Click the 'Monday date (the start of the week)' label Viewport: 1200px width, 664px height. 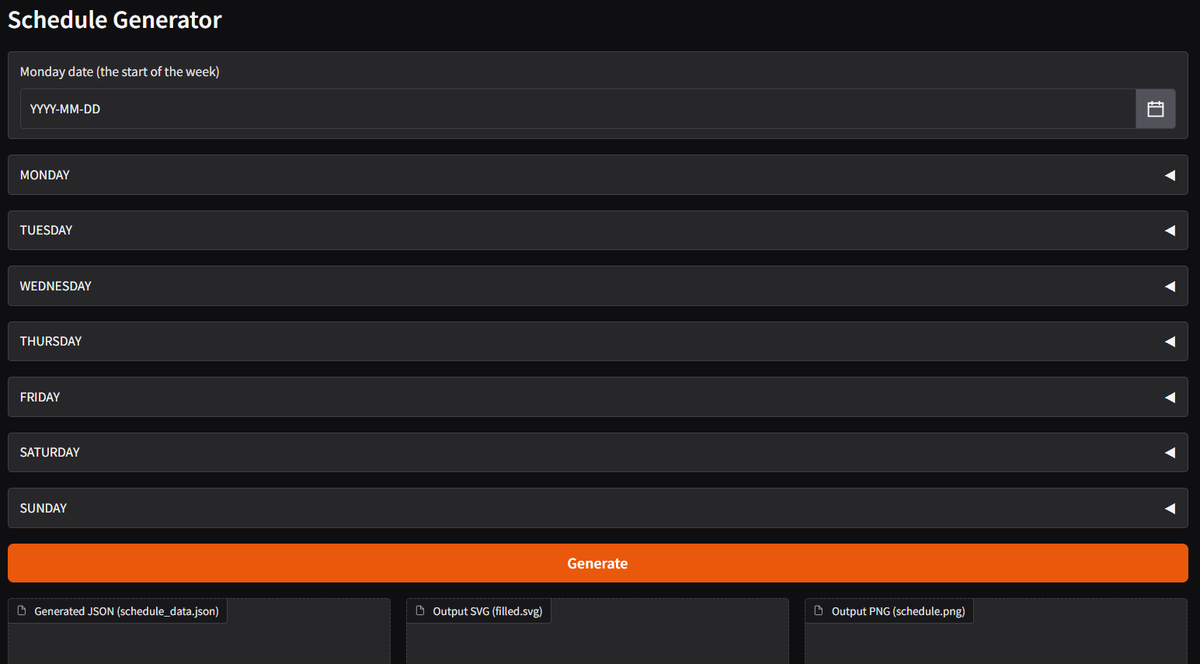click(x=120, y=72)
